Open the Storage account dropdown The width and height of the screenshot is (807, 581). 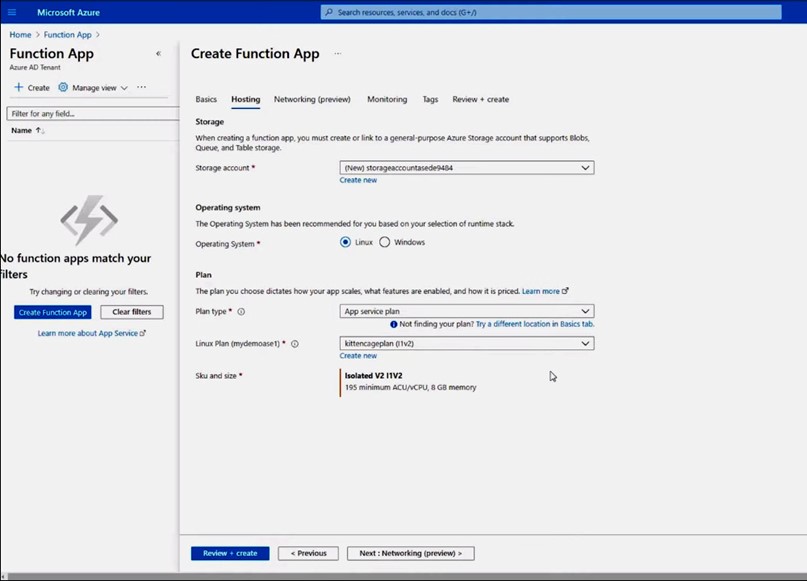click(467, 168)
